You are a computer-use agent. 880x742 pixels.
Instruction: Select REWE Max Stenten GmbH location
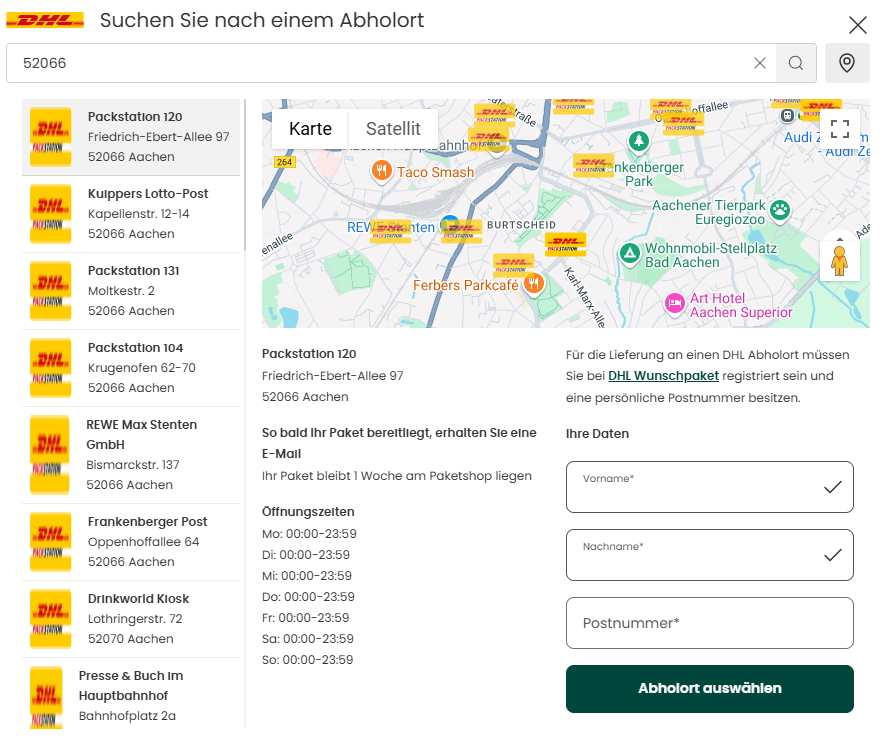[131, 455]
